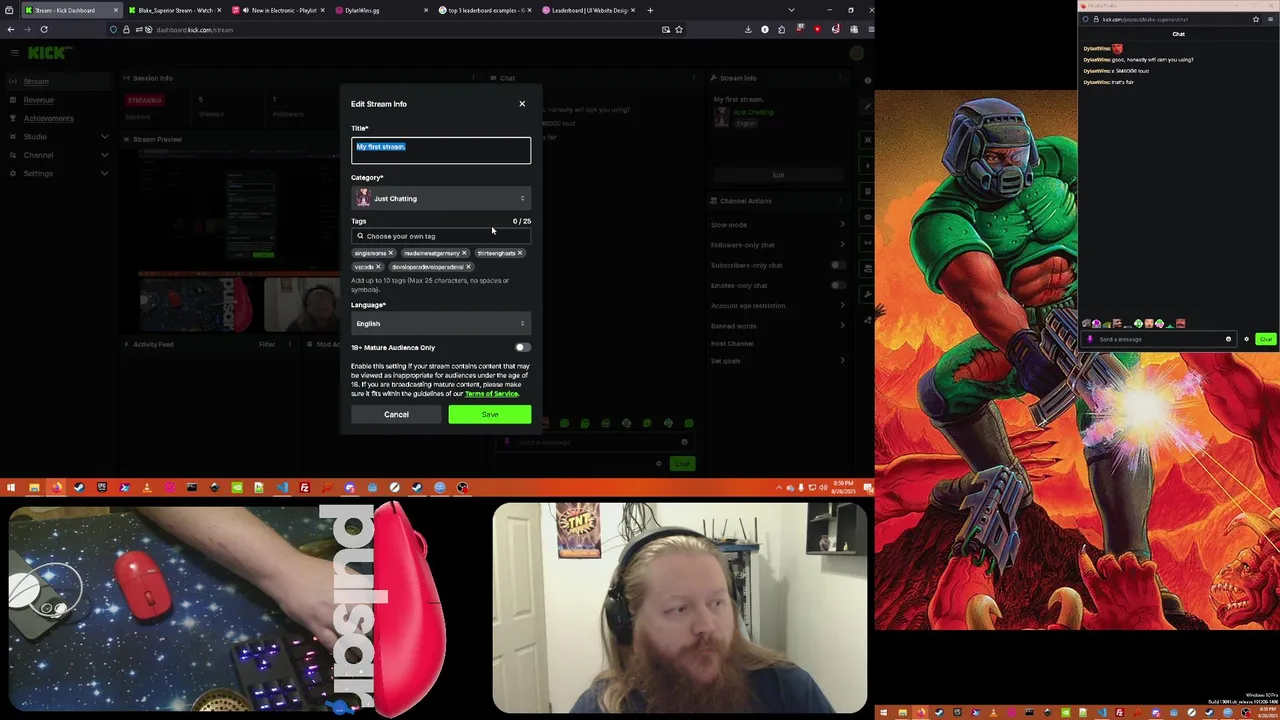Viewport: 1280px width, 720px height.
Task: Open File Explorer from the taskbar
Action: (34, 488)
